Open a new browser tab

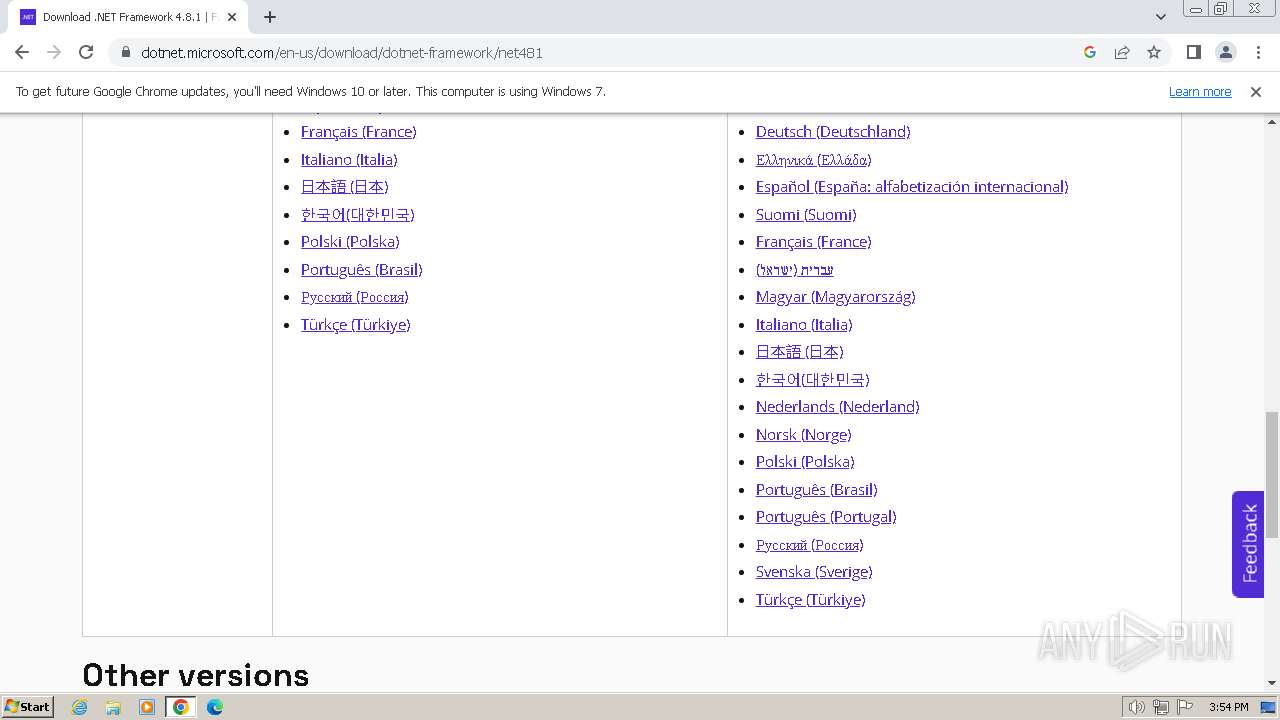270,17
